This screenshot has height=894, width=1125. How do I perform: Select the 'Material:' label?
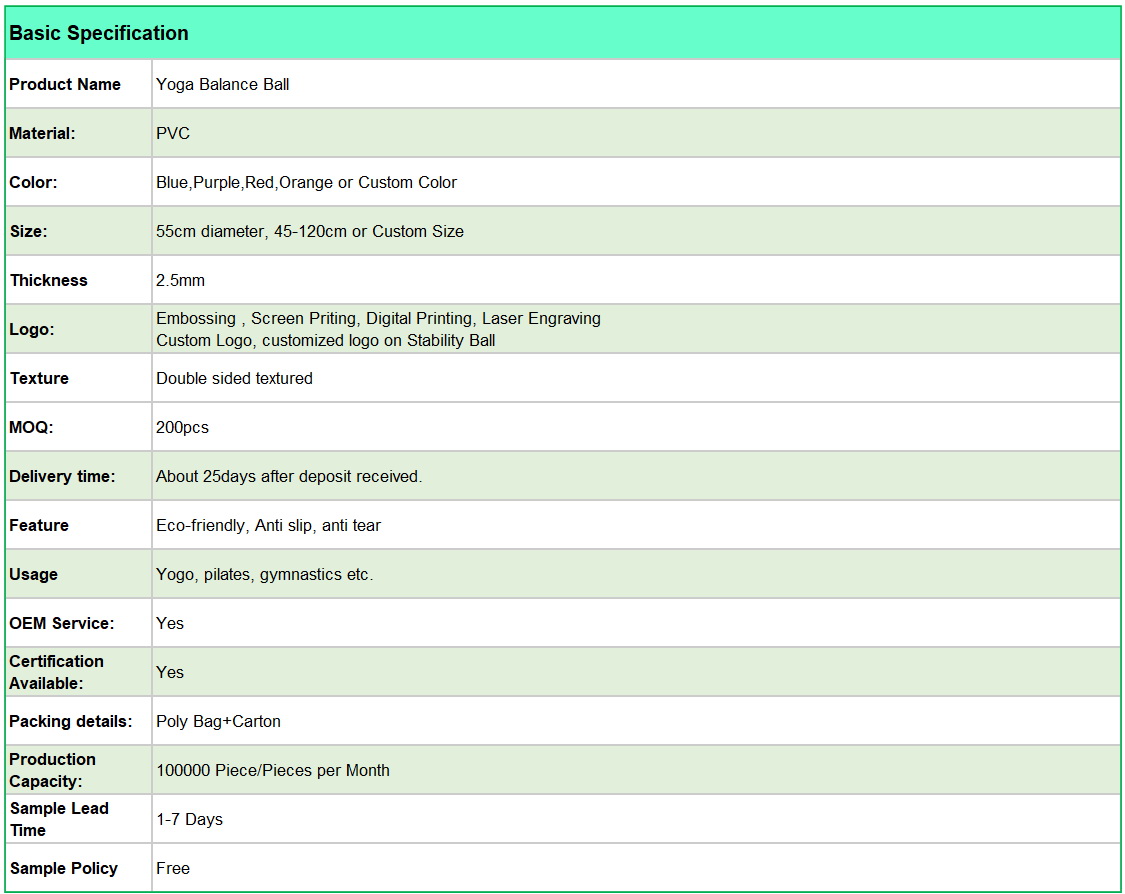click(x=42, y=133)
